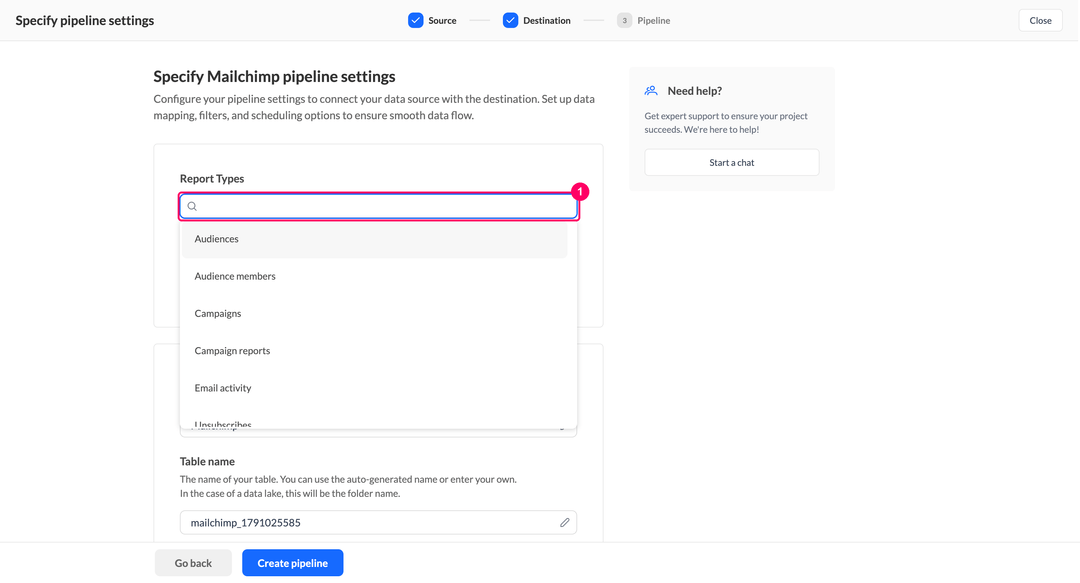
Task: Click the Table name input mailchimp_1791025585
Action: pos(378,522)
